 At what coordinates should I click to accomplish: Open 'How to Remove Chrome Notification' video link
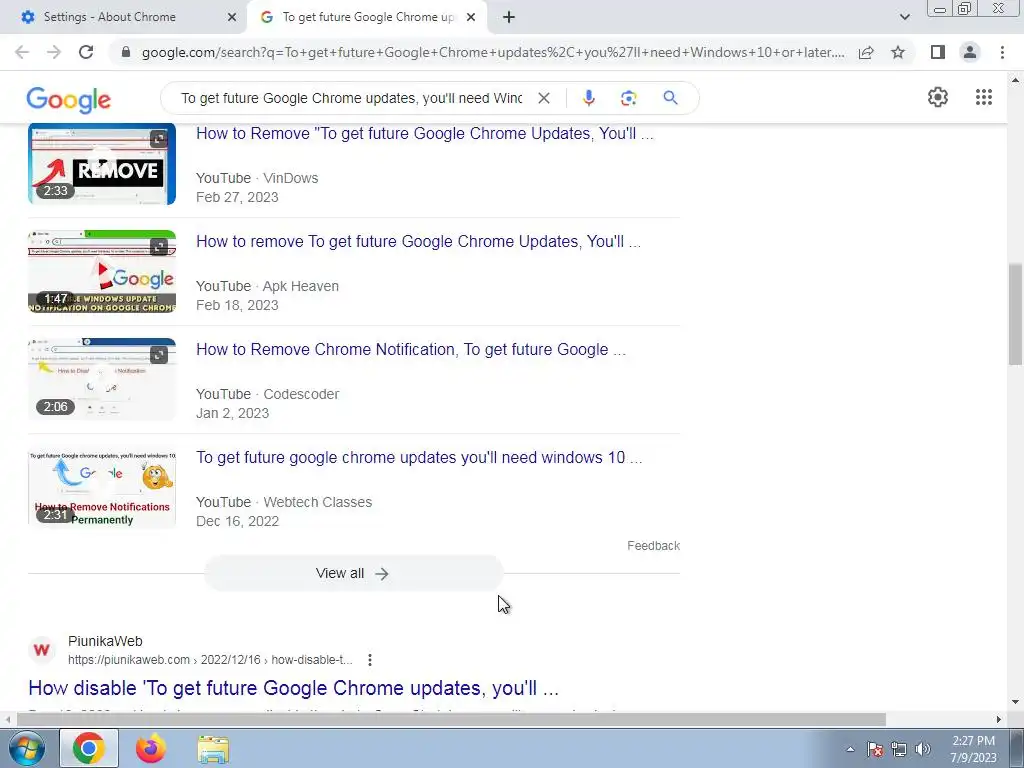click(x=411, y=349)
